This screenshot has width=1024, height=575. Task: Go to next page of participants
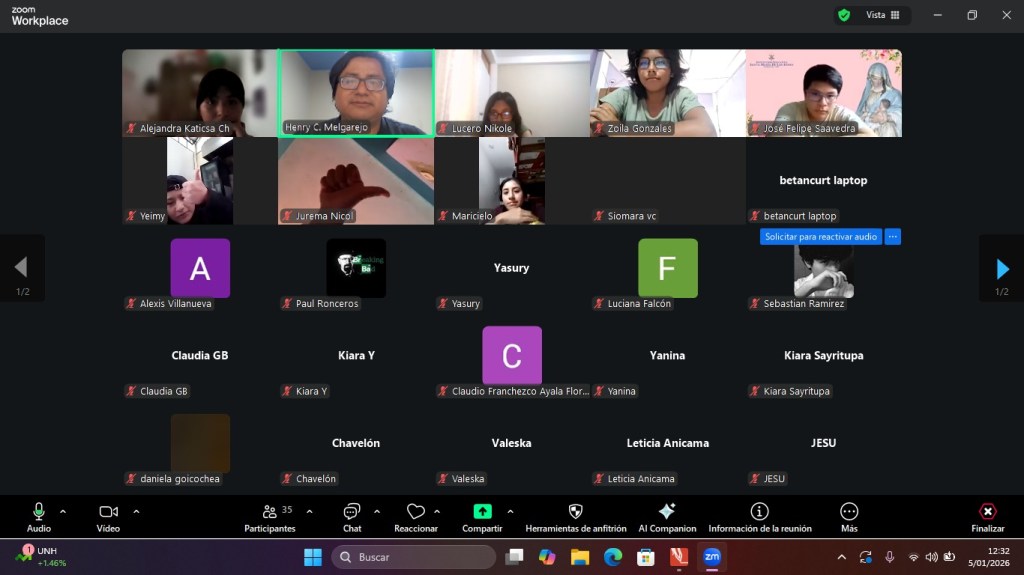(1002, 268)
